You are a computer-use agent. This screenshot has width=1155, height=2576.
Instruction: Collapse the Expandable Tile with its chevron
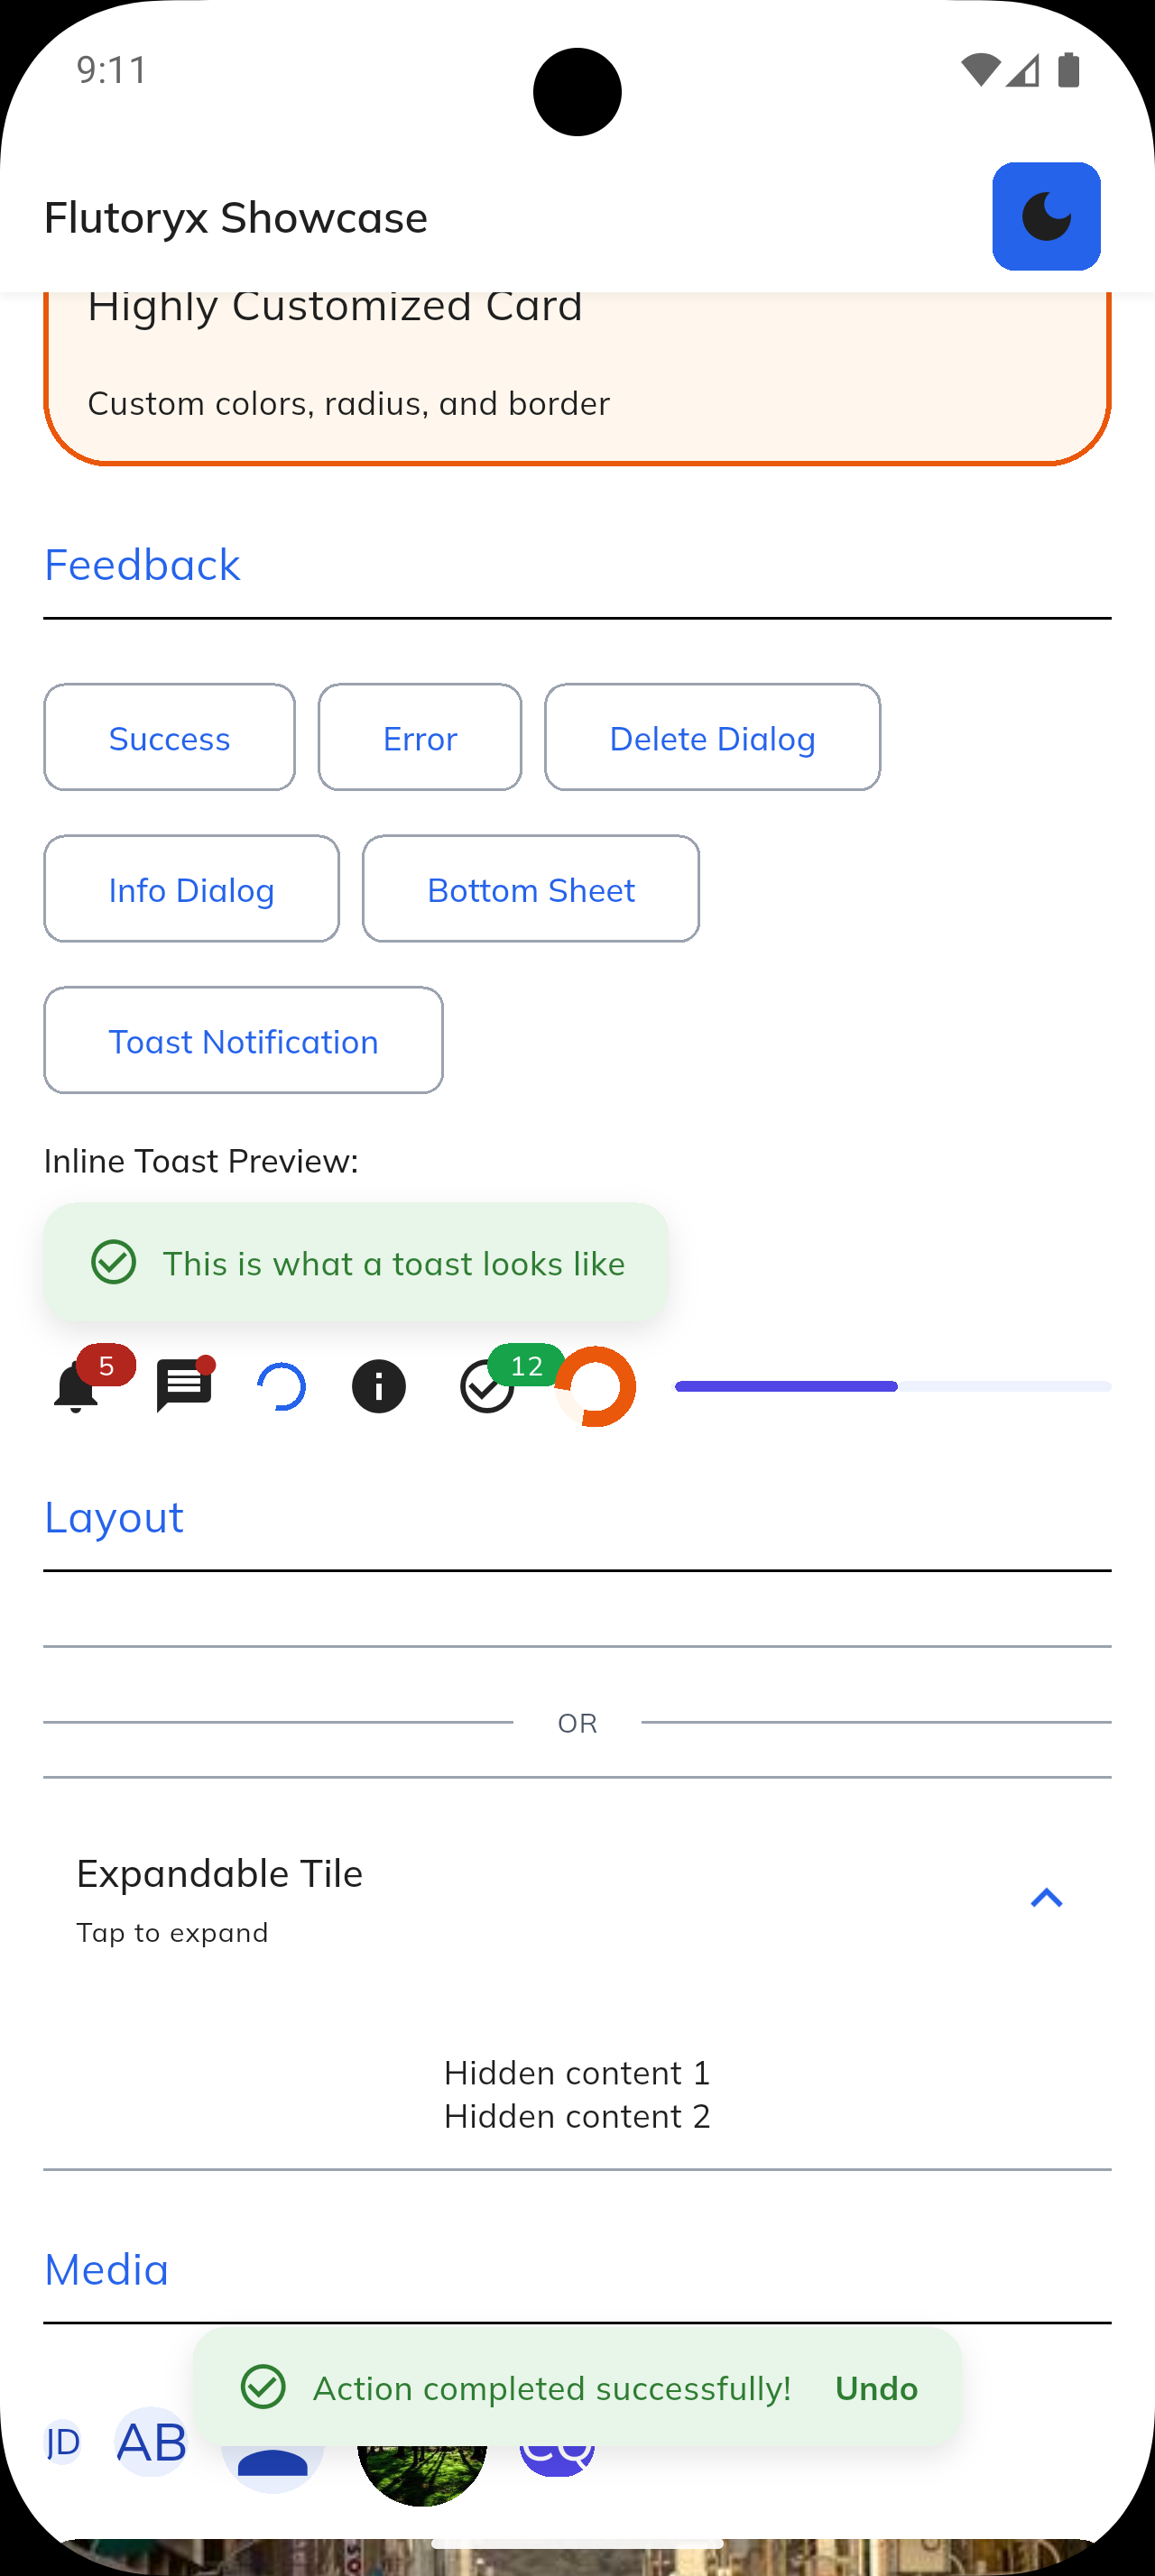coord(1046,1897)
